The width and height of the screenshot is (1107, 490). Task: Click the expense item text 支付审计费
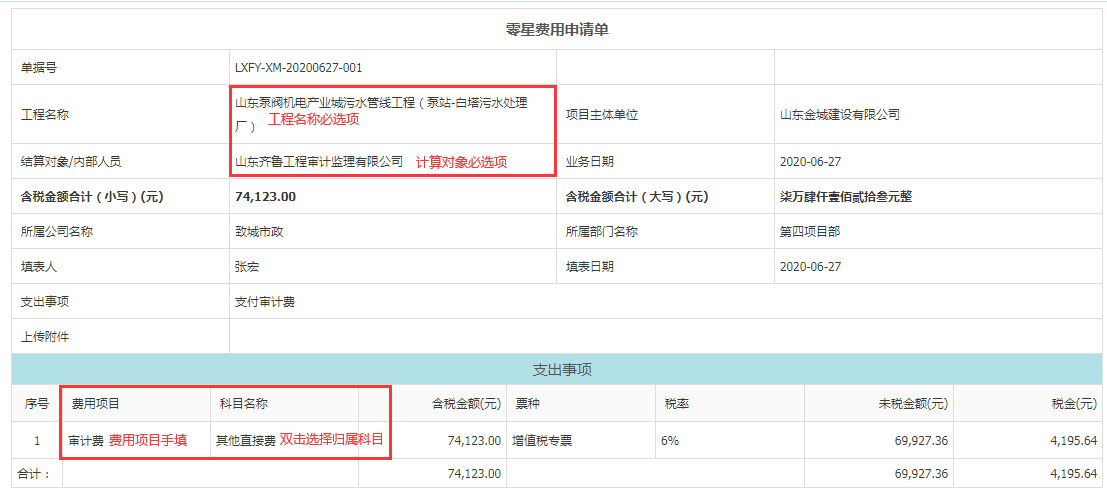pos(265,301)
